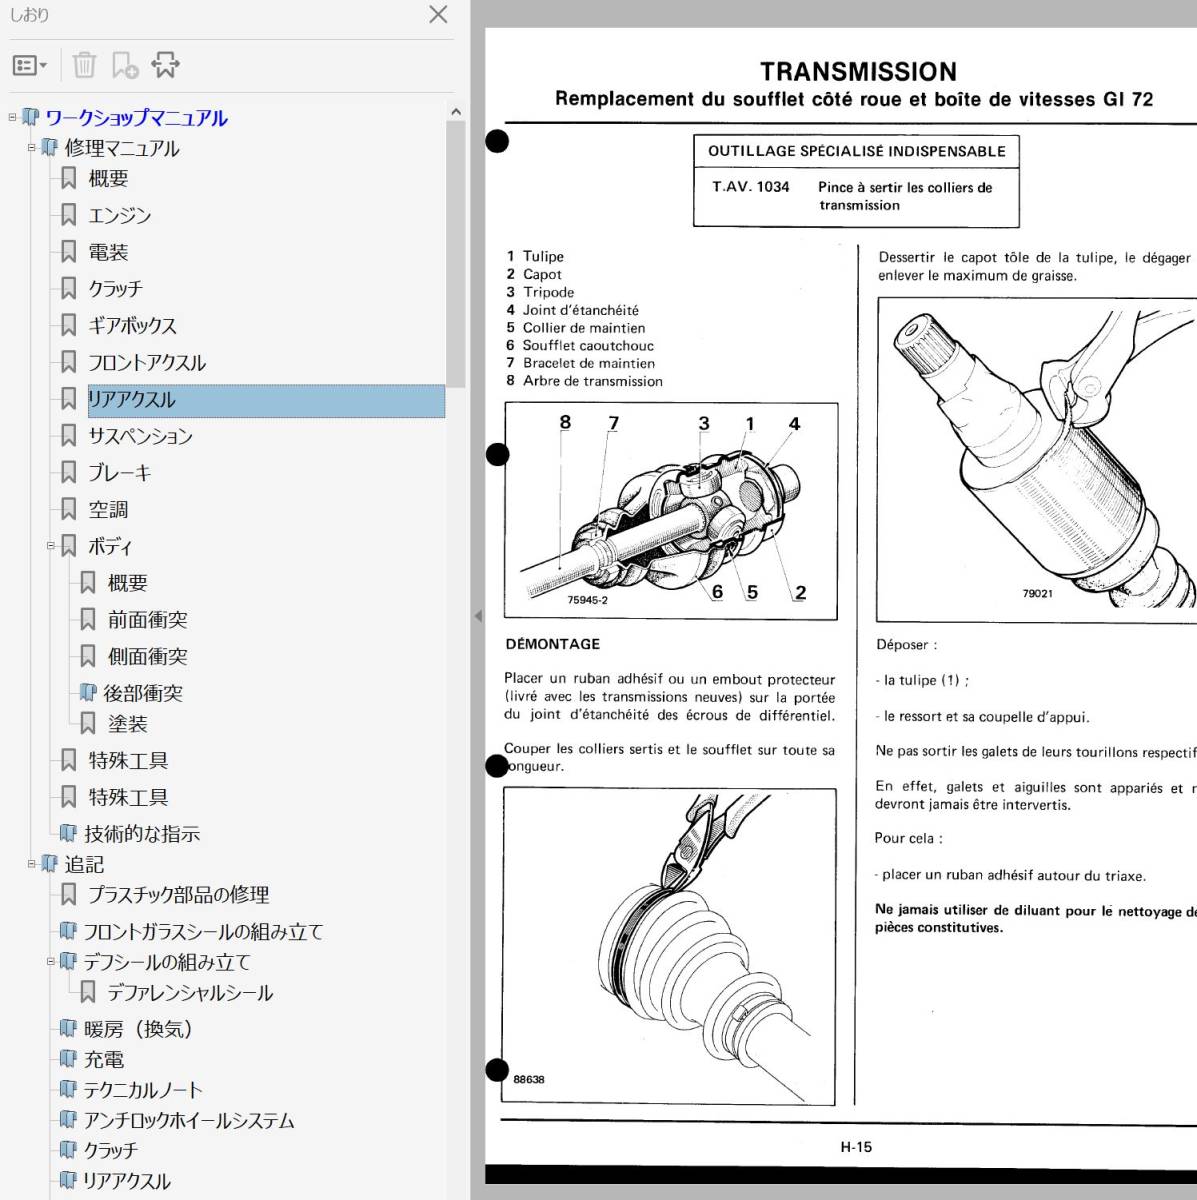The width and height of the screenshot is (1197, 1200).
Task: Go to the 電装 bookmark
Action: pyautogui.click(x=108, y=252)
